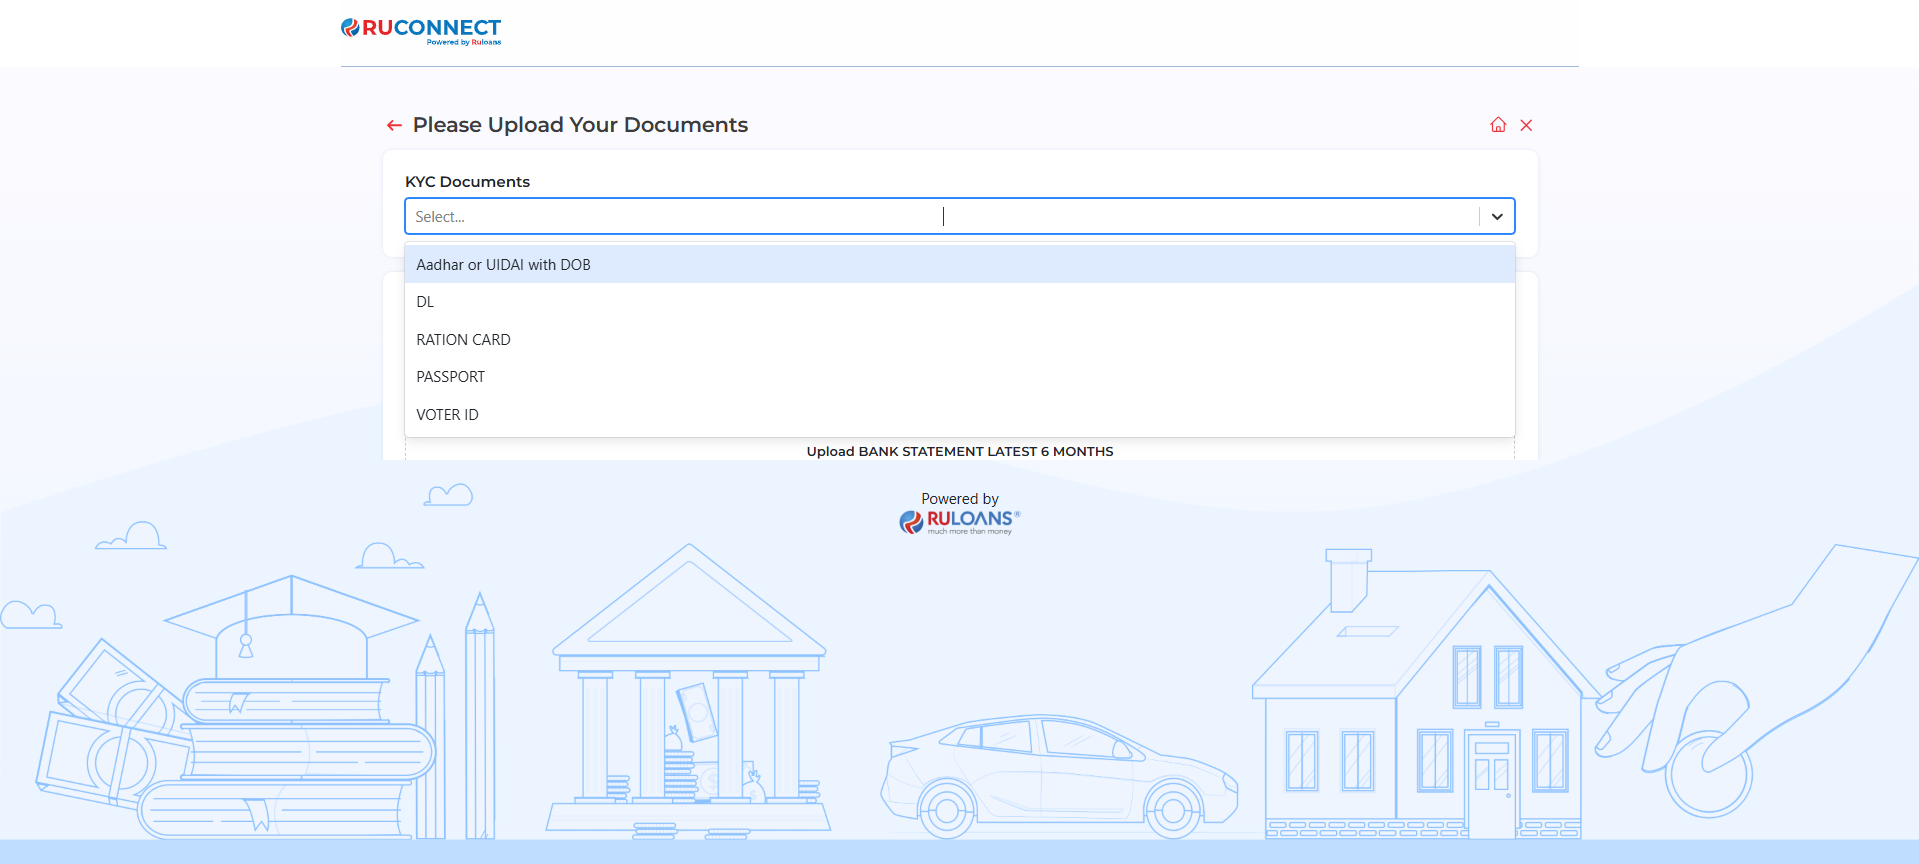
Task: Choose DL from the KYC list
Action: (425, 302)
